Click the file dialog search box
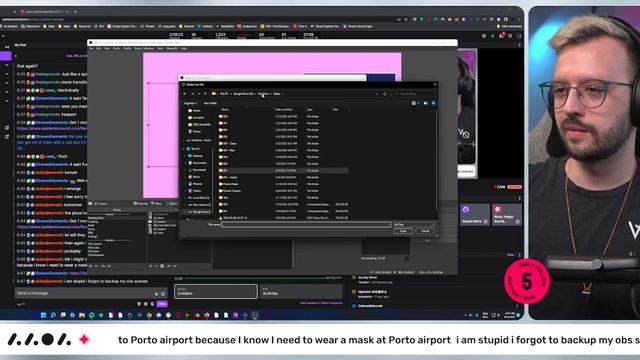The image size is (640, 360). [413, 94]
